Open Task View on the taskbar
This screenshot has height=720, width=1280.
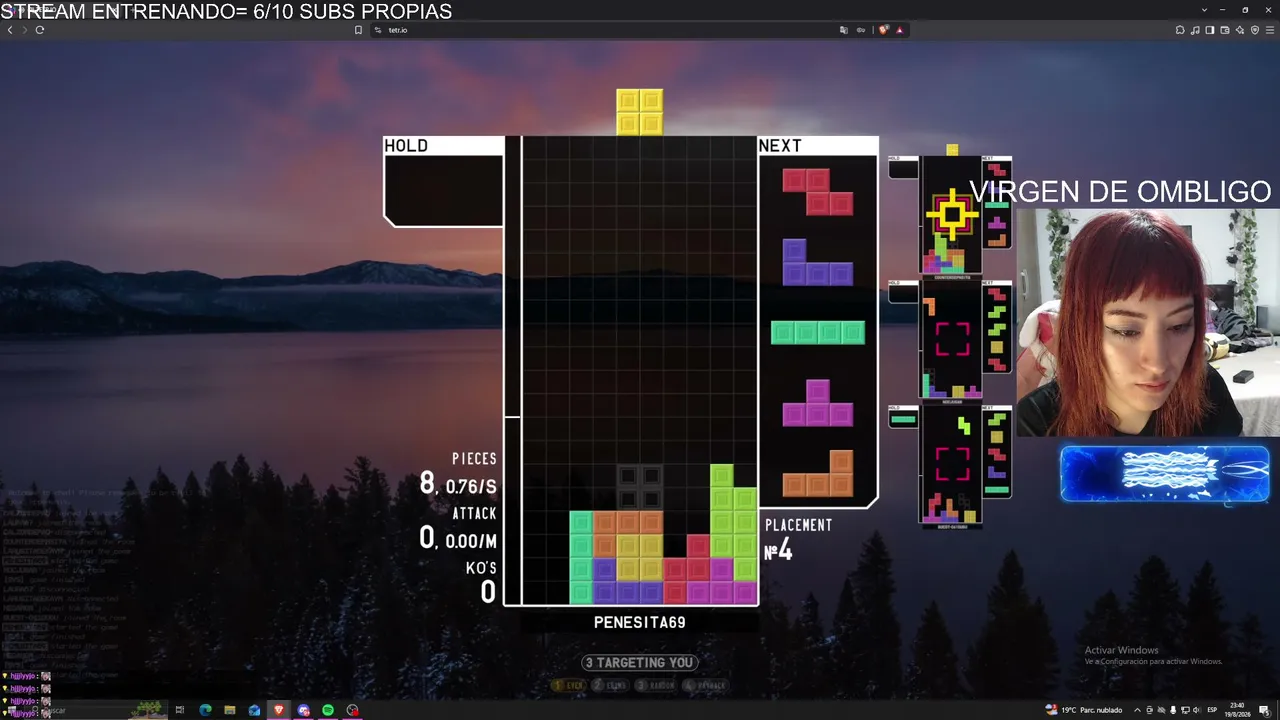click(x=180, y=710)
